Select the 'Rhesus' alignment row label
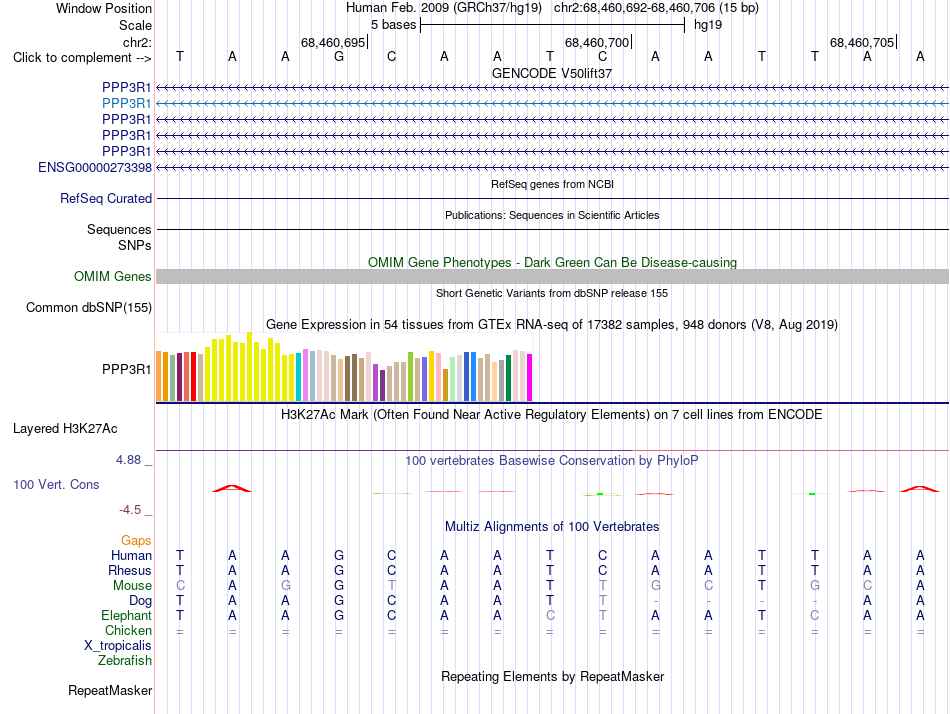The width and height of the screenshot is (950, 714). pos(130,571)
